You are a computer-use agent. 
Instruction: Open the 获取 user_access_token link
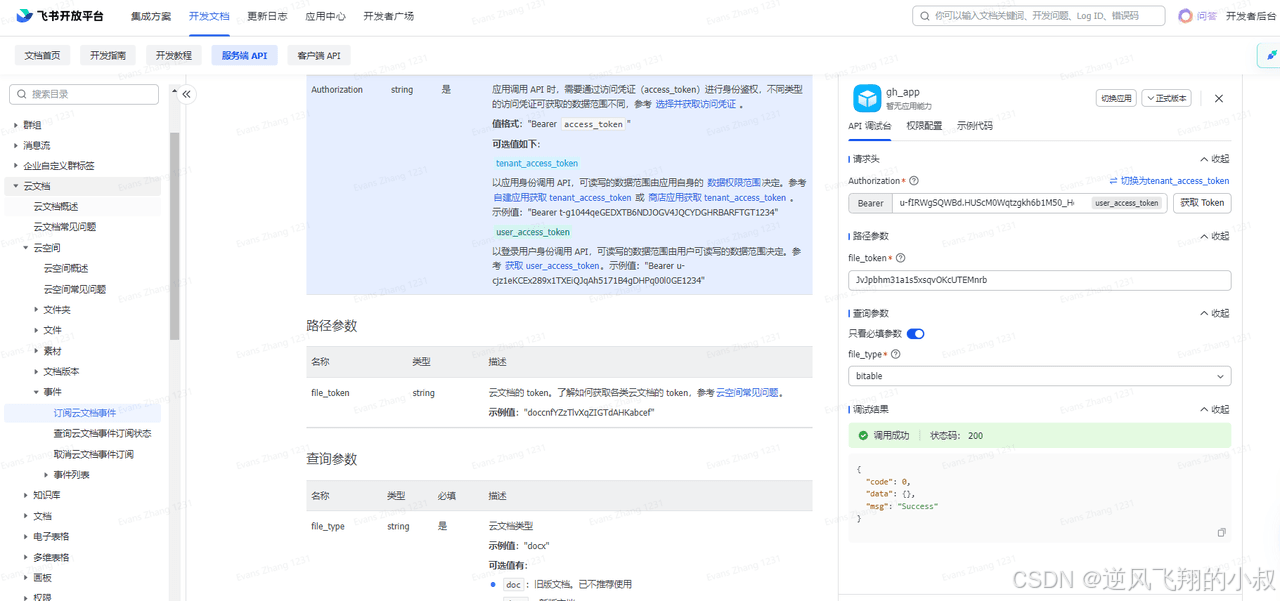[x=553, y=266]
